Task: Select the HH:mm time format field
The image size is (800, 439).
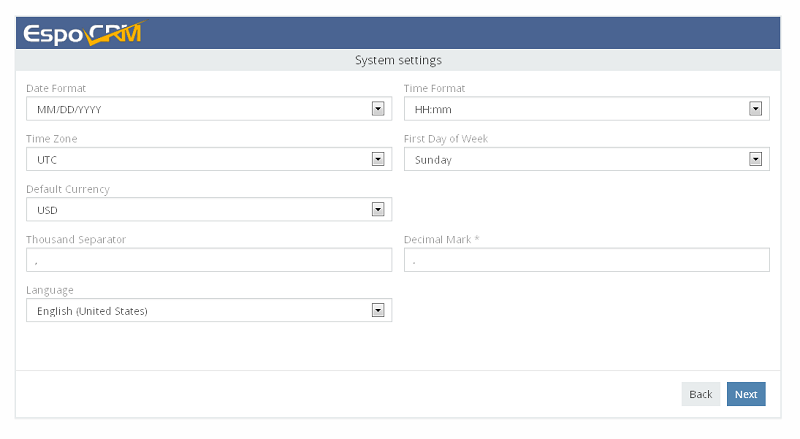Action: (587, 109)
